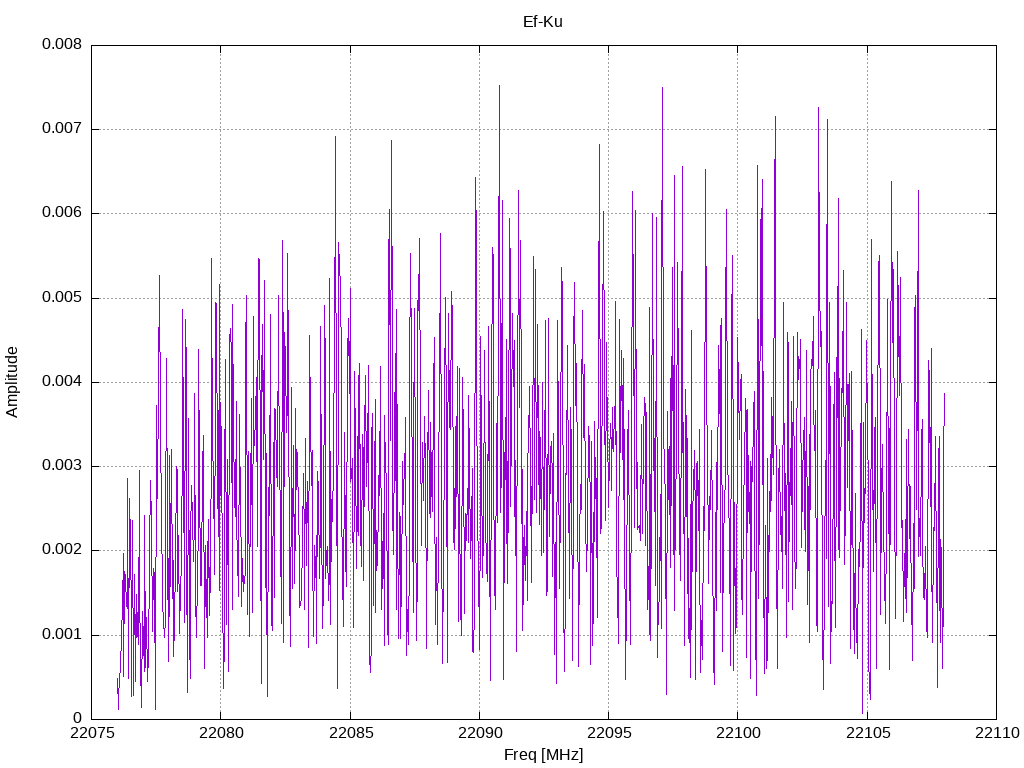Click the 22110 x-axis tick label
This screenshot has height=768, width=1024.
997,733
